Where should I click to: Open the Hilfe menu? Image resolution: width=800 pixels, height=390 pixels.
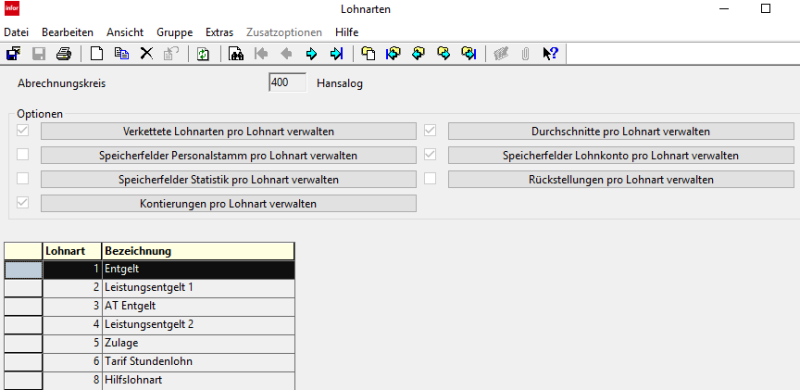pyautogui.click(x=347, y=32)
